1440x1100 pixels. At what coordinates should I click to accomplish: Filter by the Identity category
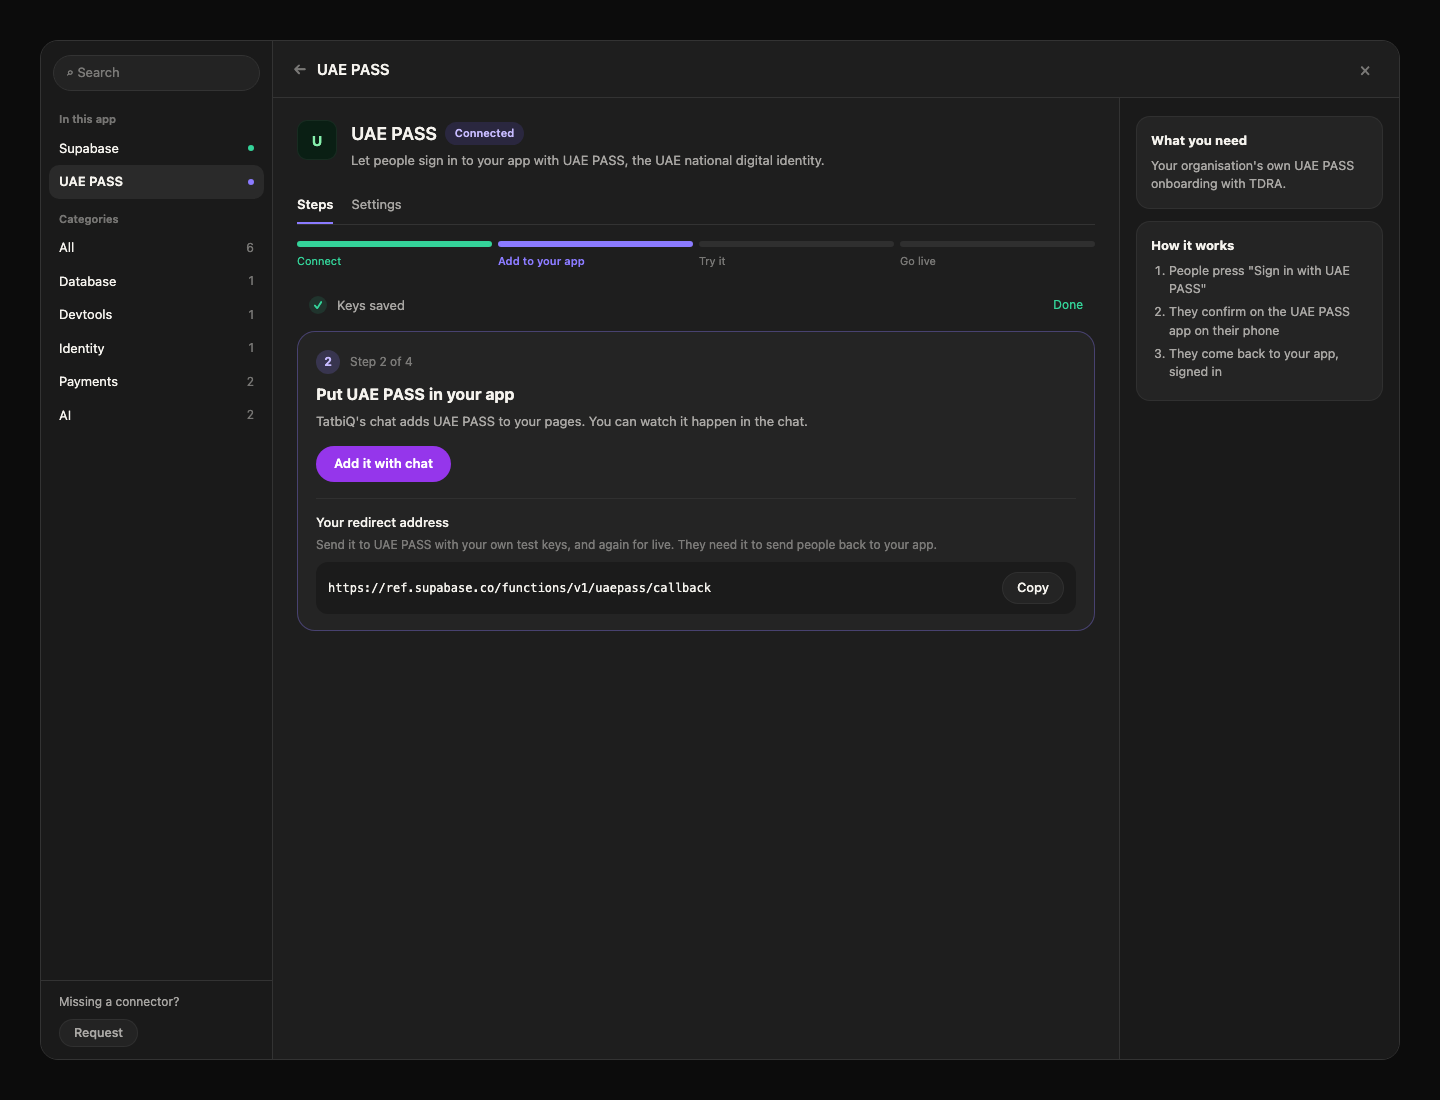[156, 349]
